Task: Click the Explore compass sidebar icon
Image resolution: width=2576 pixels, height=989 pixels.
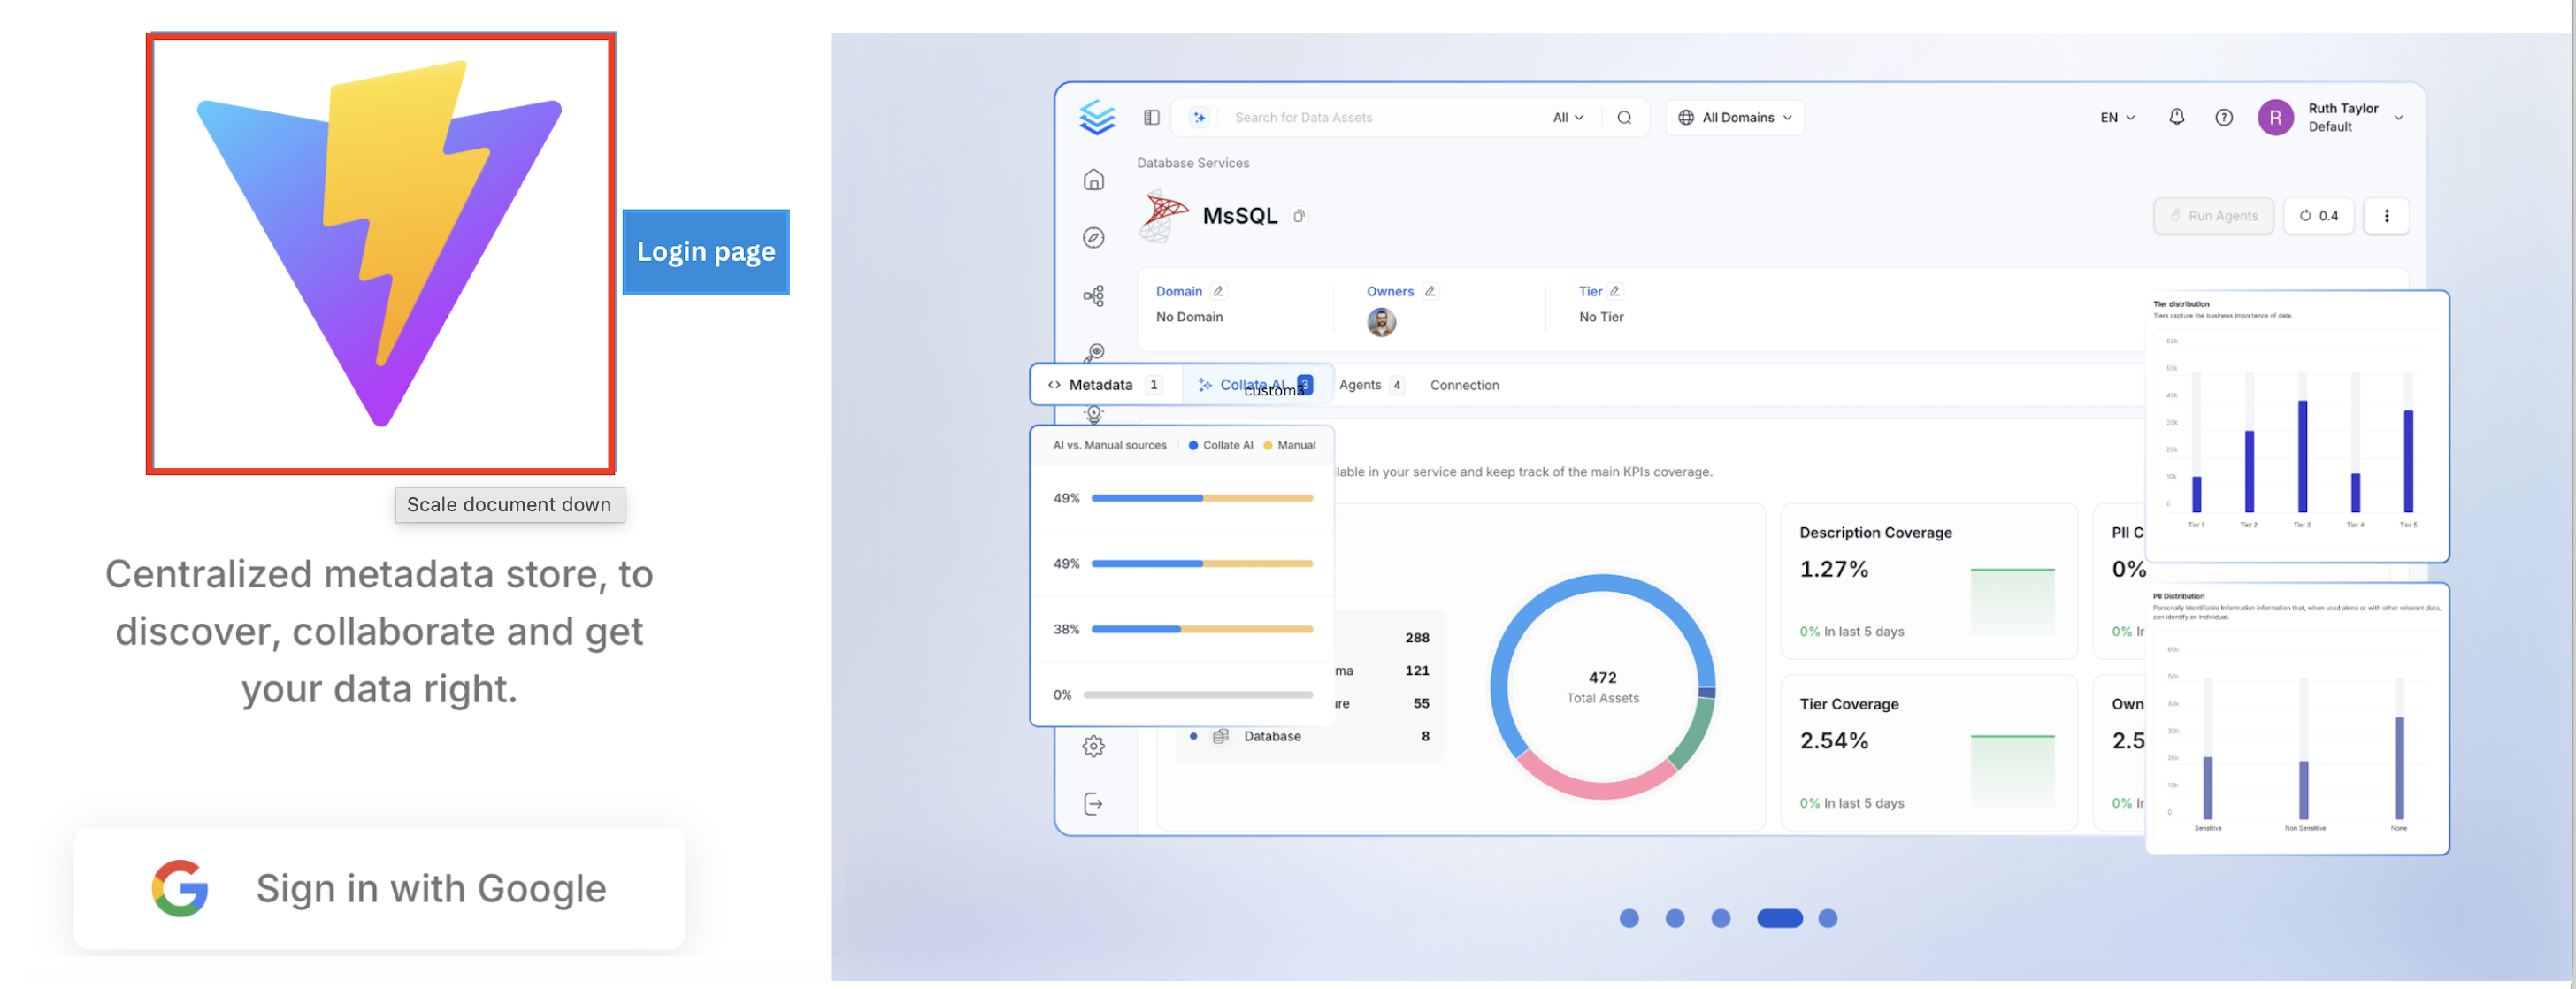Action: tap(1094, 238)
